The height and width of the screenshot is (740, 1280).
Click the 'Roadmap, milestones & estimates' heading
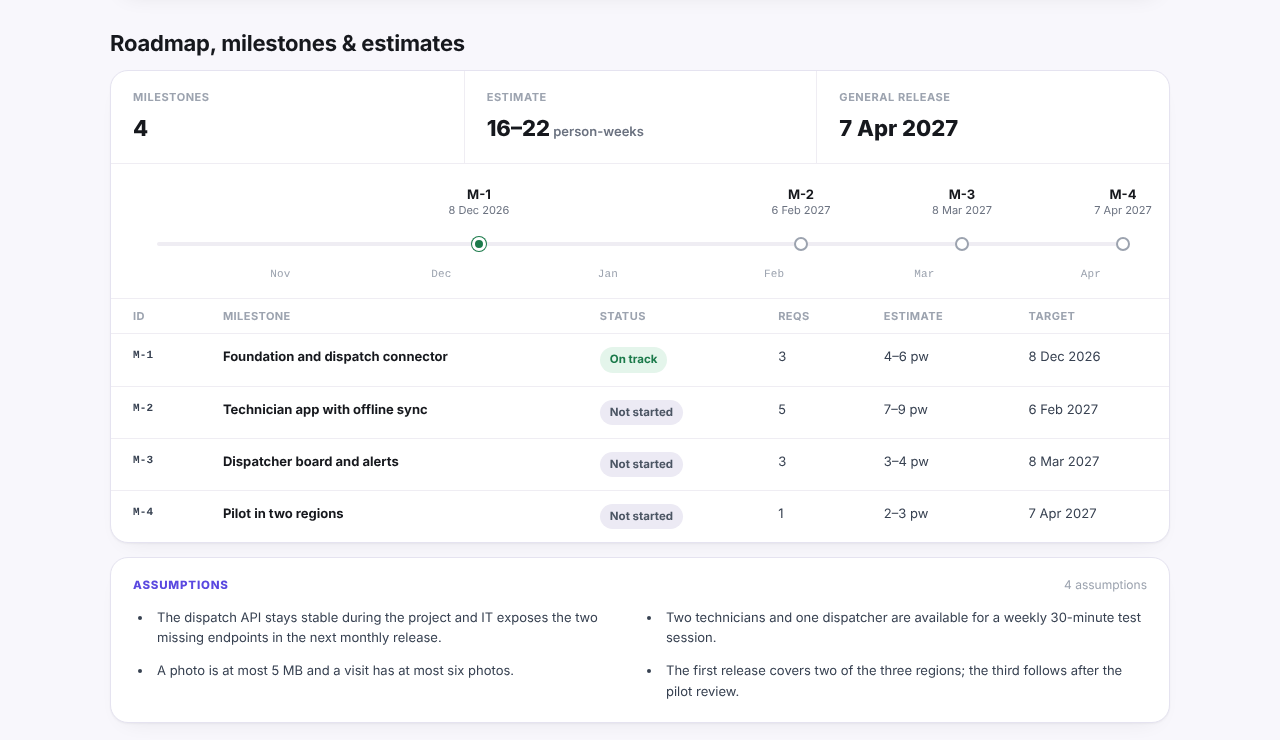click(287, 44)
